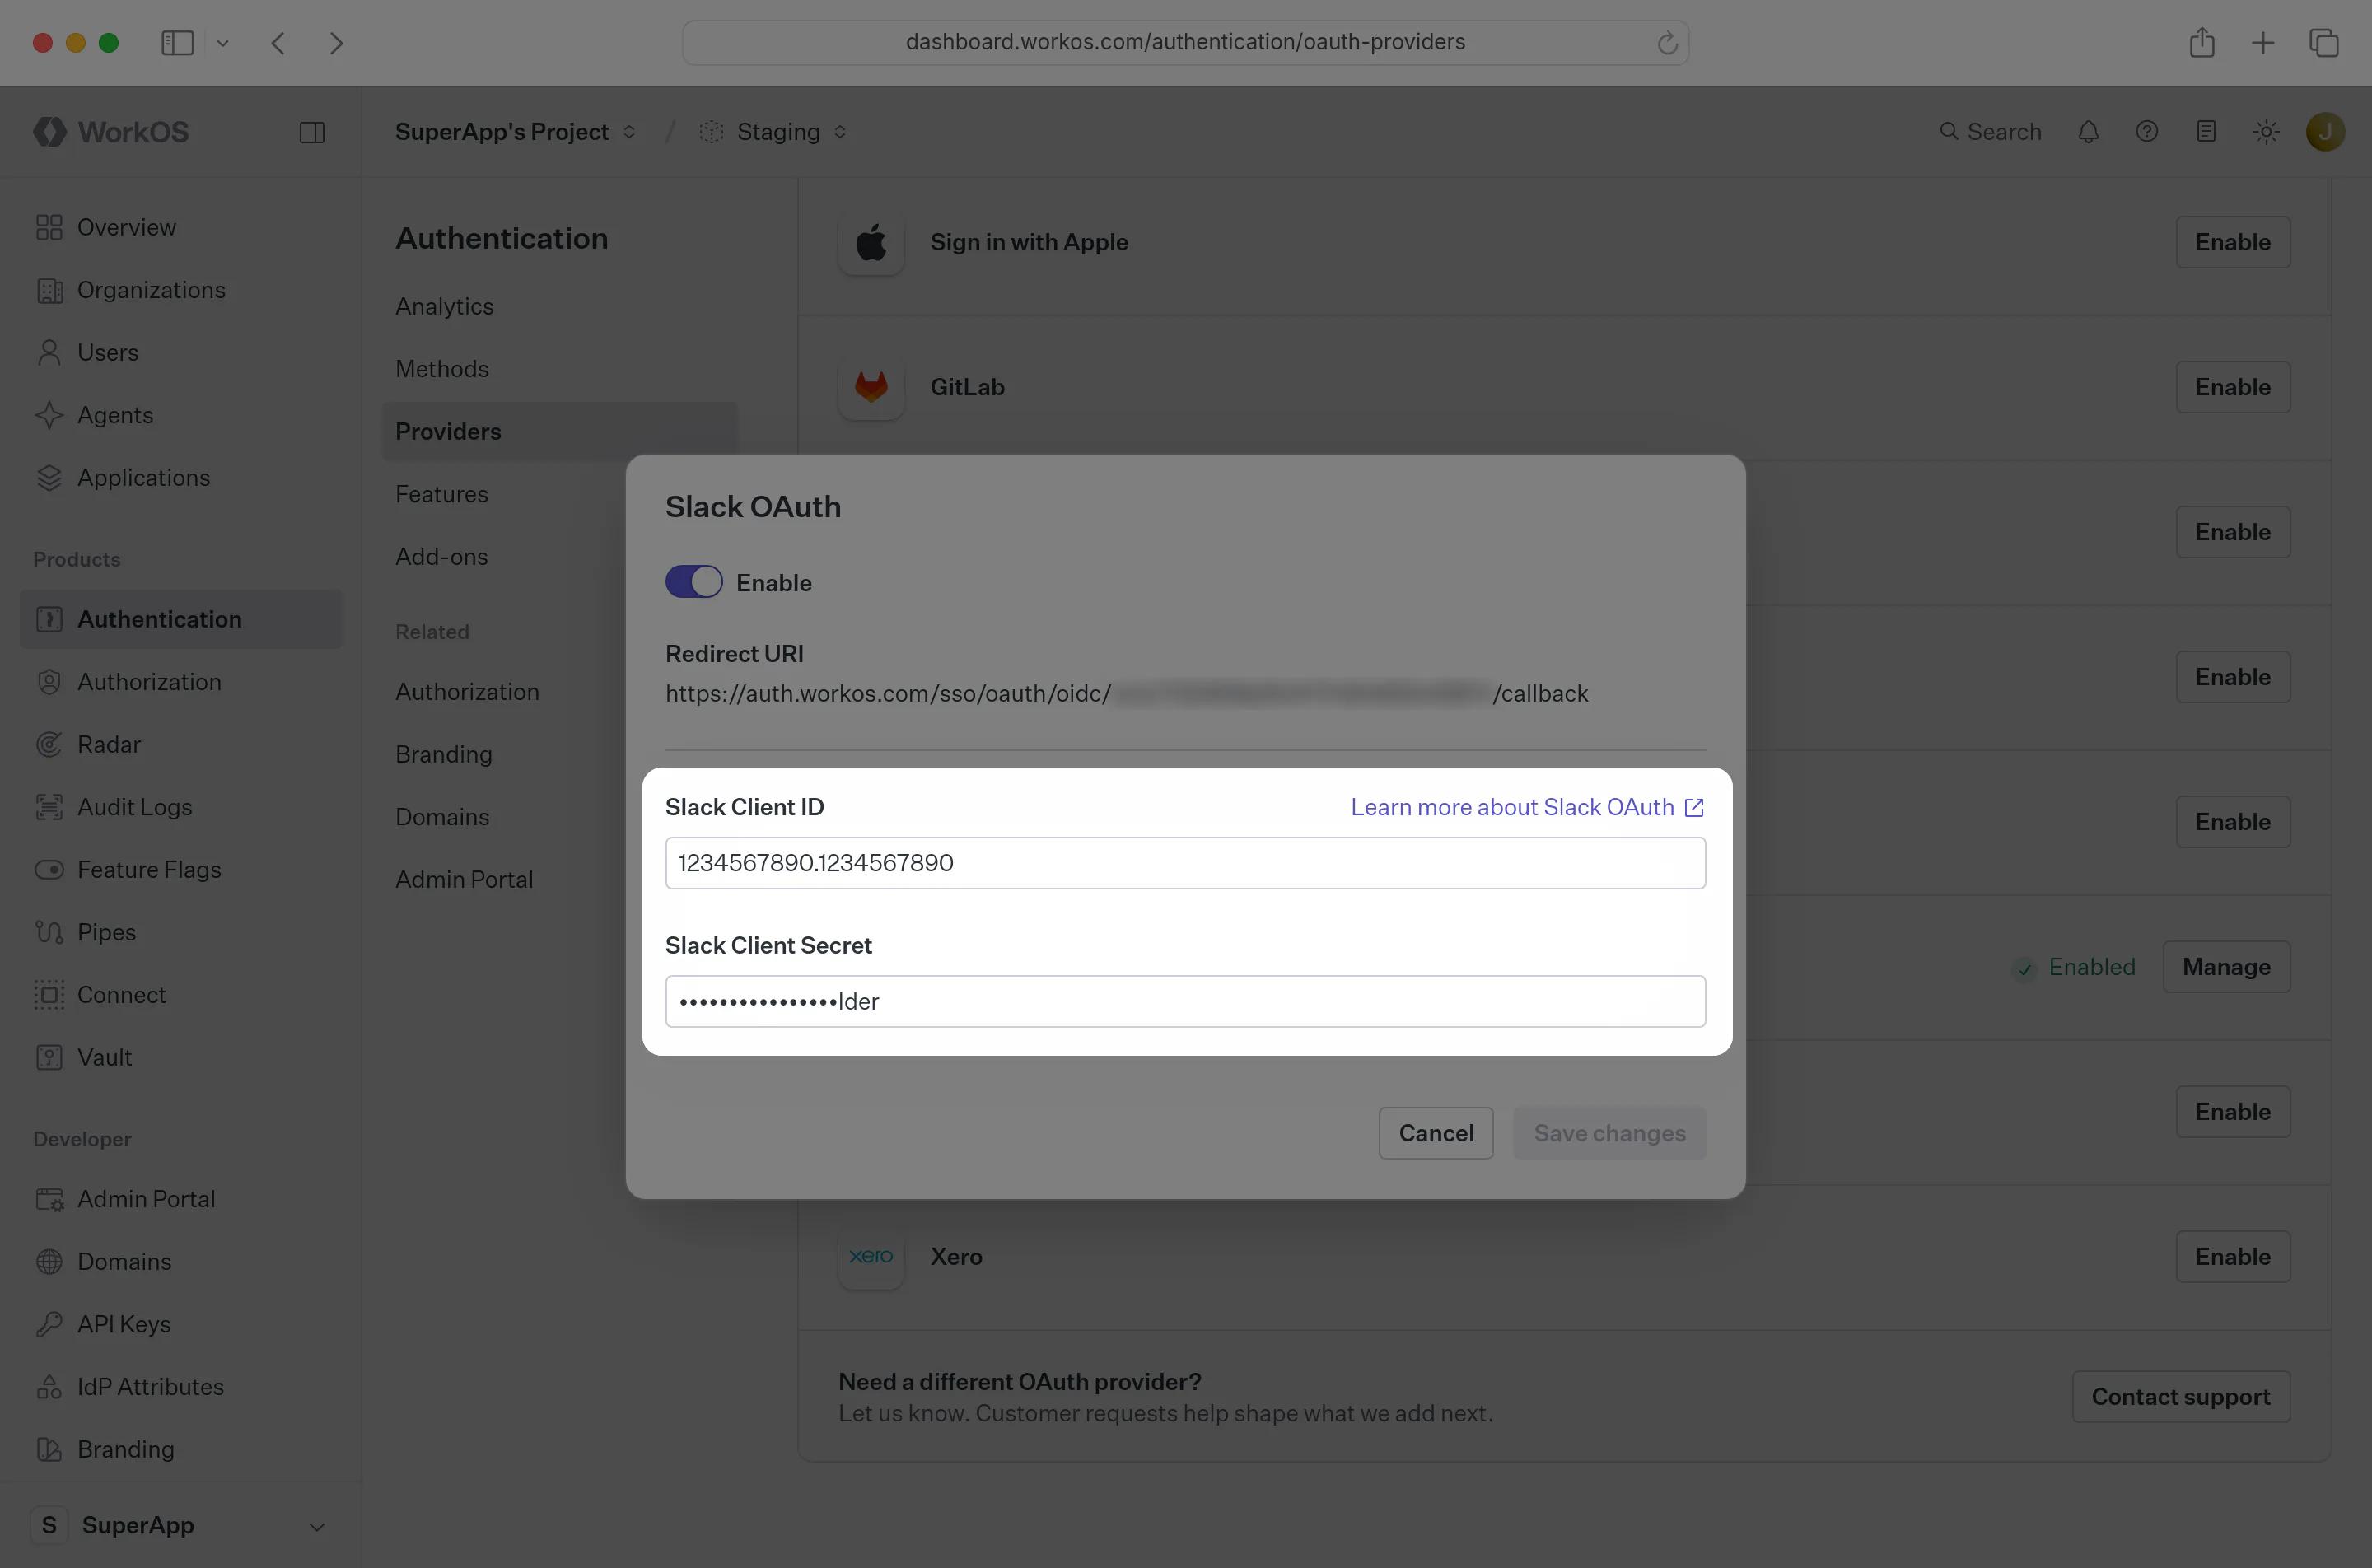Open Organizations in the sidebar
This screenshot has height=1568, width=2372.
[x=181, y=290]
